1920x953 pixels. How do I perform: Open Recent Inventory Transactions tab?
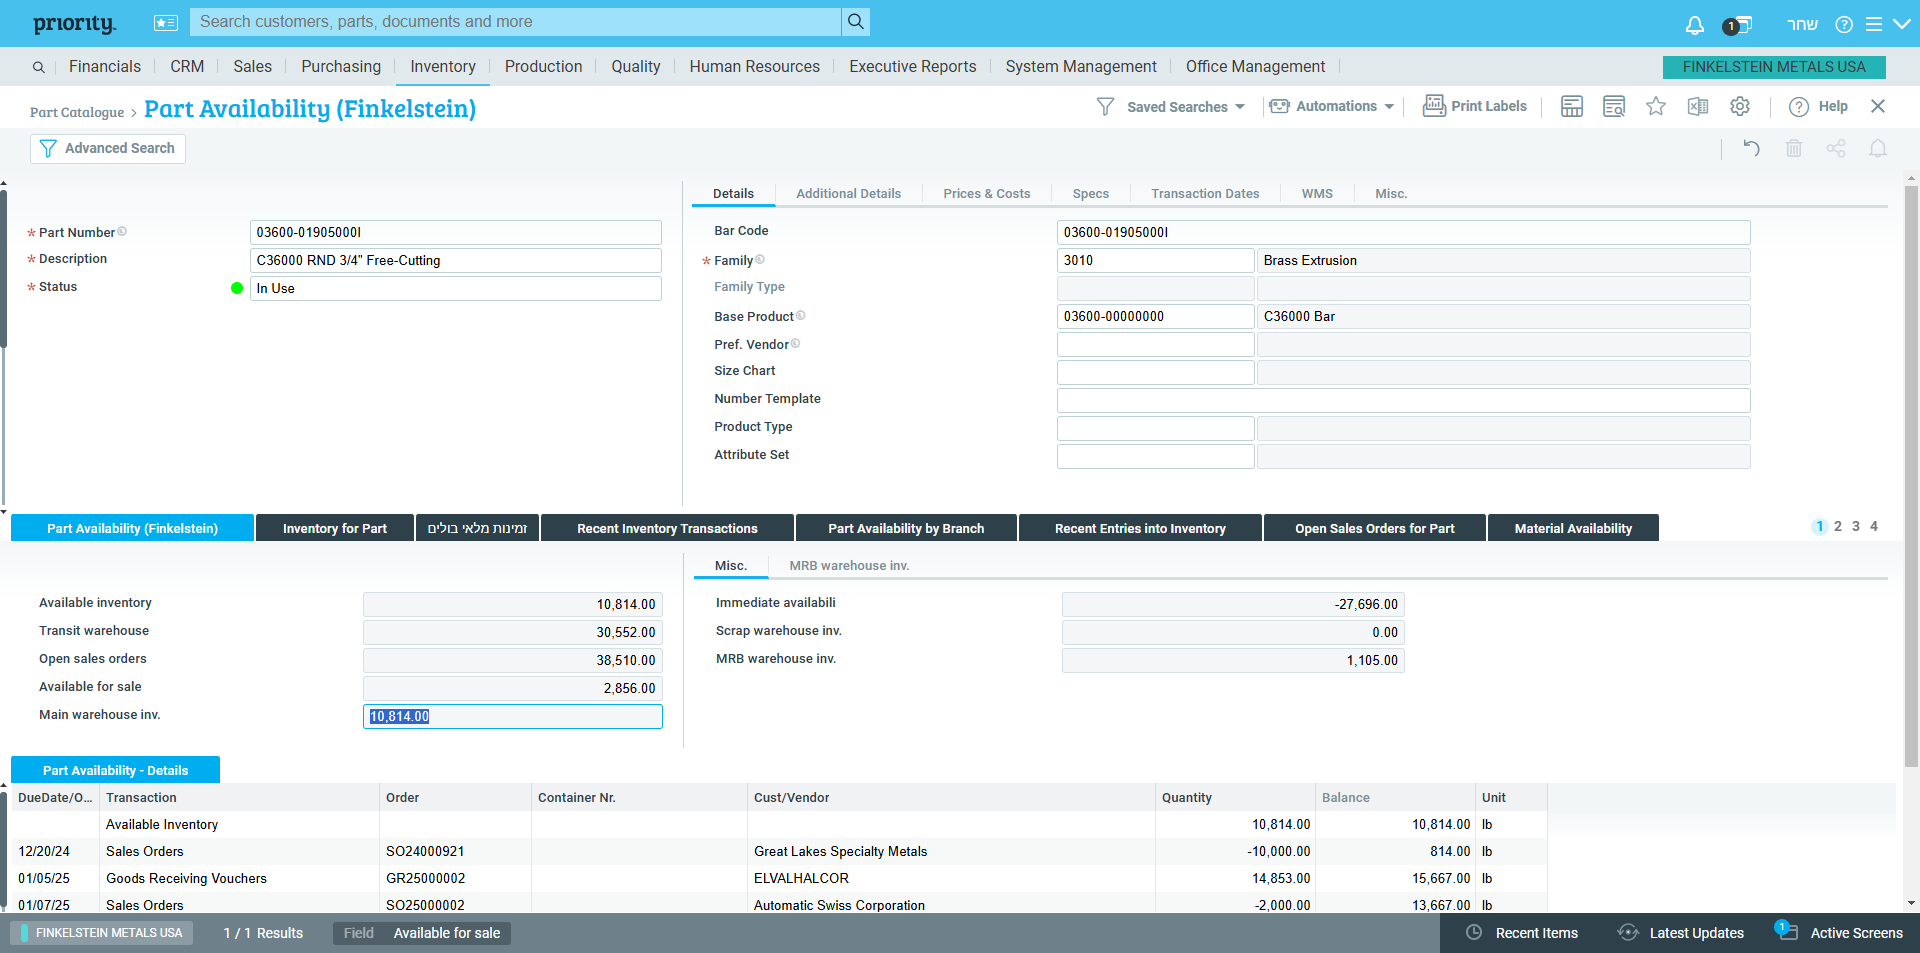(x=667, y=528)
